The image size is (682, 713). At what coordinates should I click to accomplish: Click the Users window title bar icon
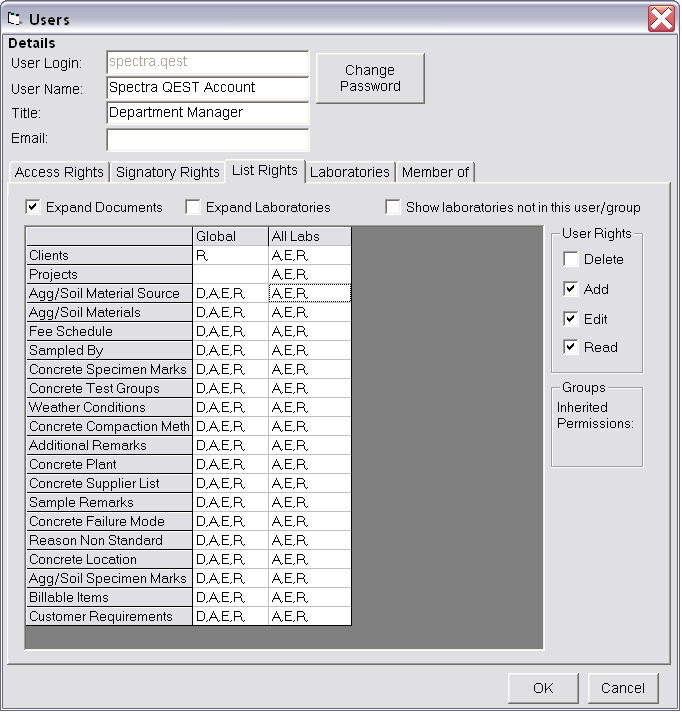coord(15,19)
